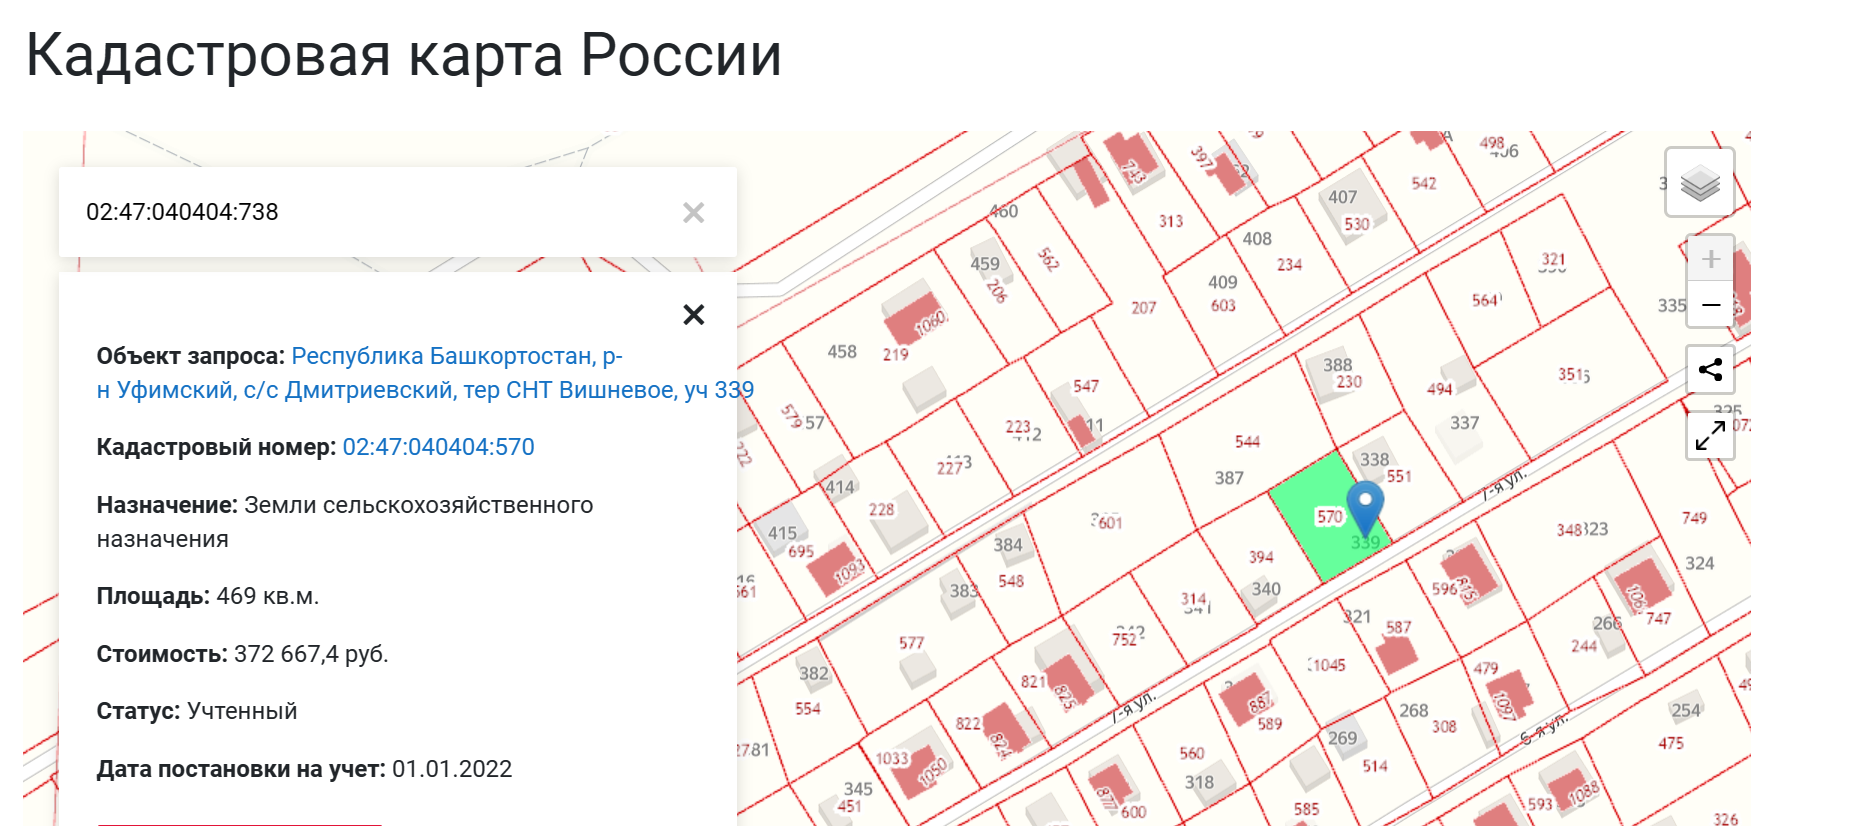Click parcel 587 on the map
1852x826 pixels.
pyautogui.click(x=1398, y=627)
